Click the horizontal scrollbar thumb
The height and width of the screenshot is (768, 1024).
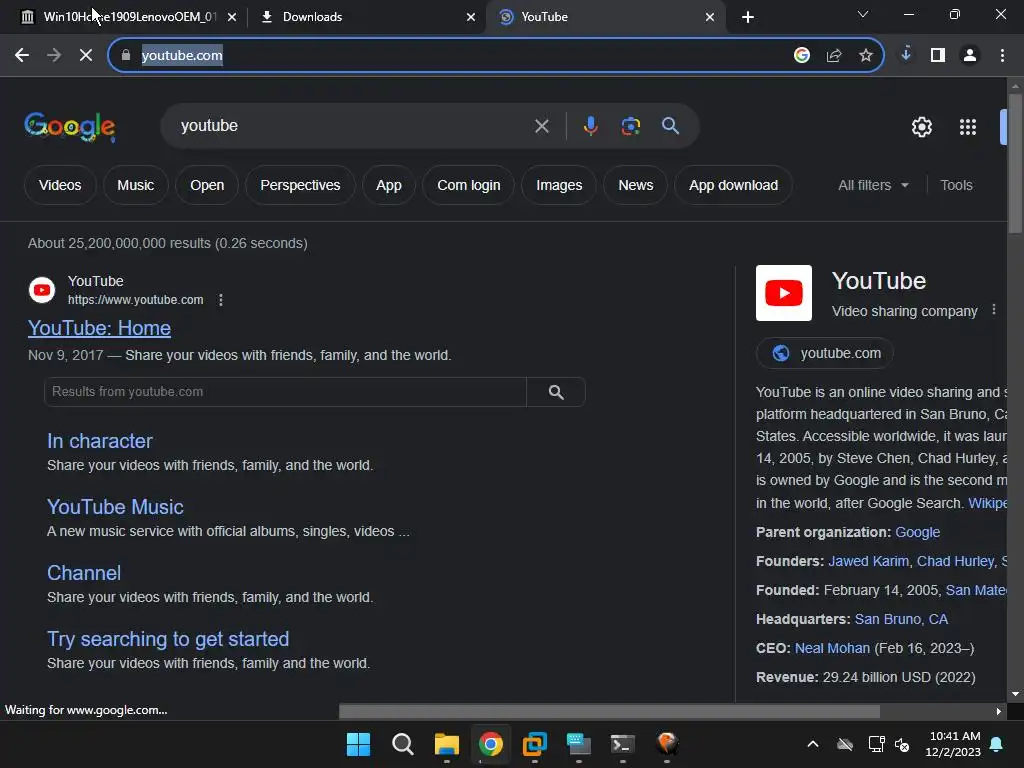(609, 711)
